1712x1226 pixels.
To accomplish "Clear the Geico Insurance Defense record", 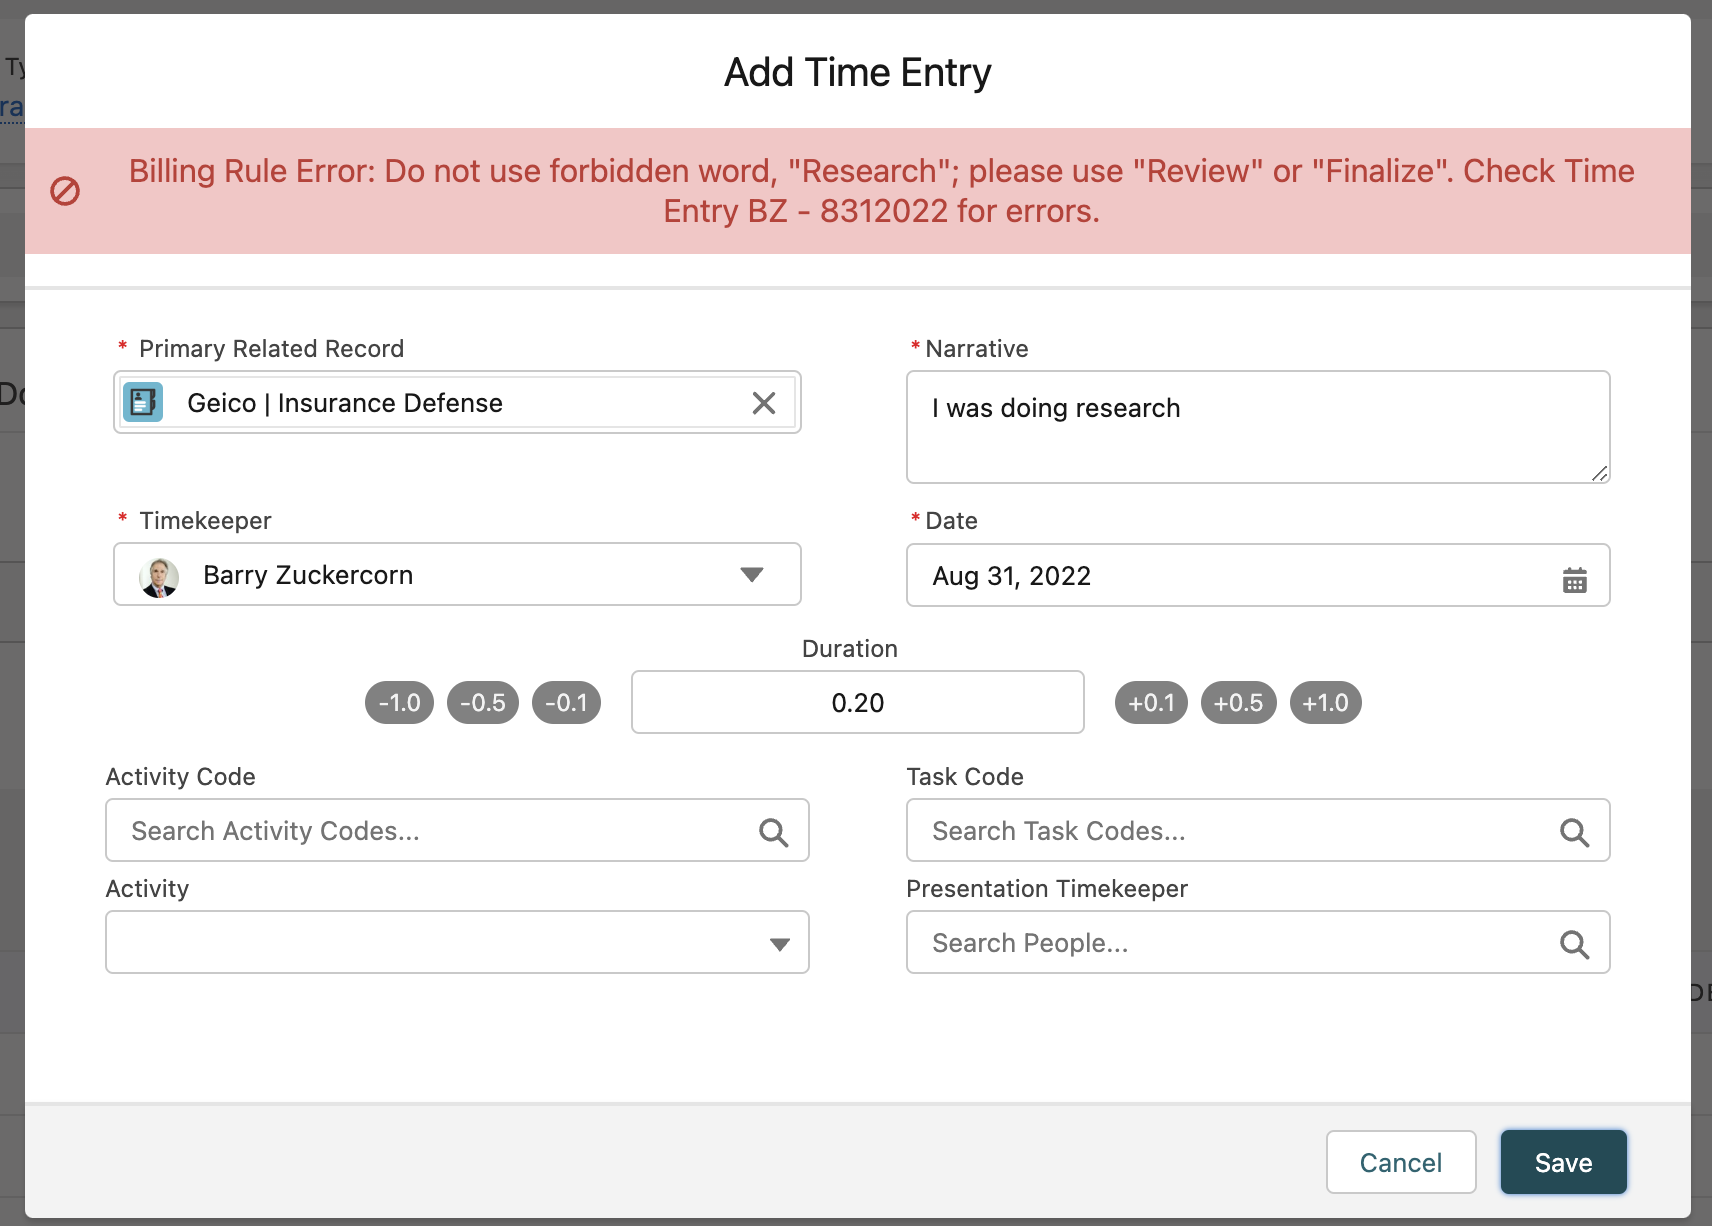I will 764,403.
